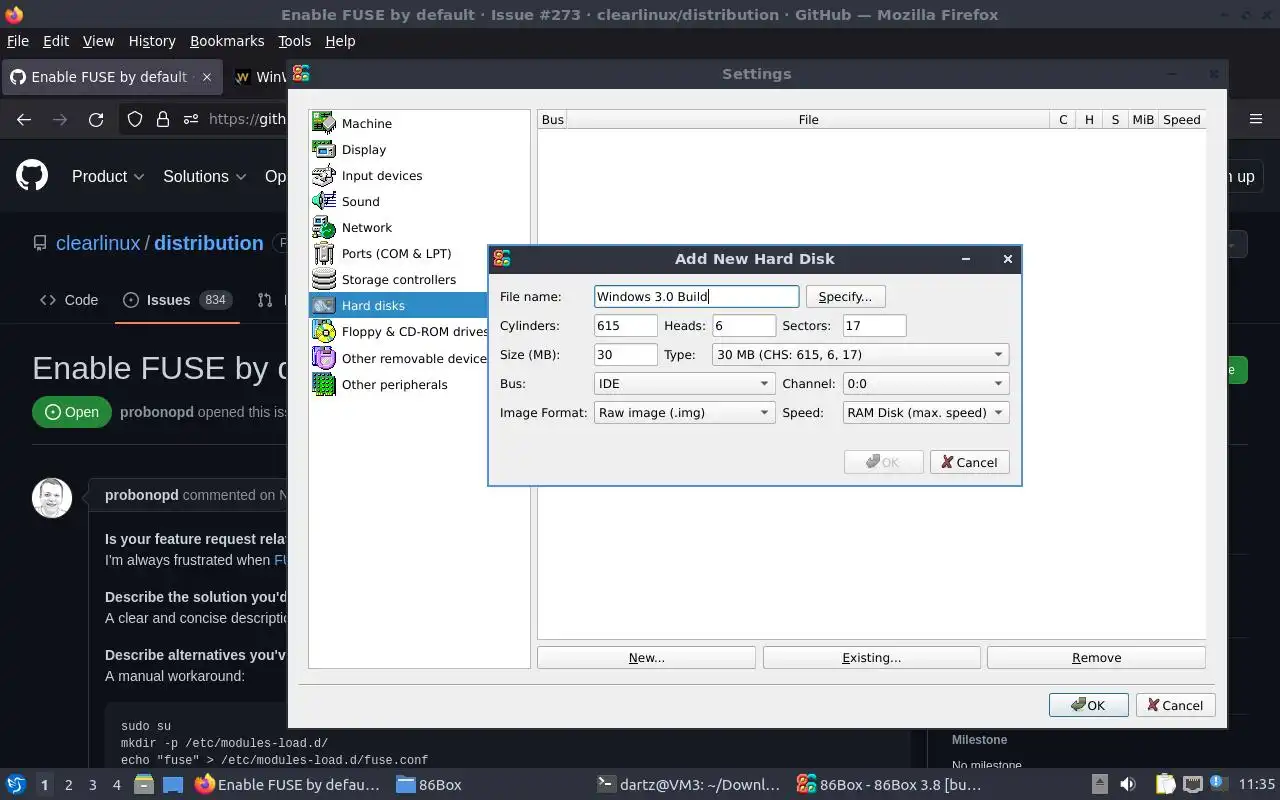Click the Cylinders input field
The image size is (1280, 800).
[x=625, y=325]
